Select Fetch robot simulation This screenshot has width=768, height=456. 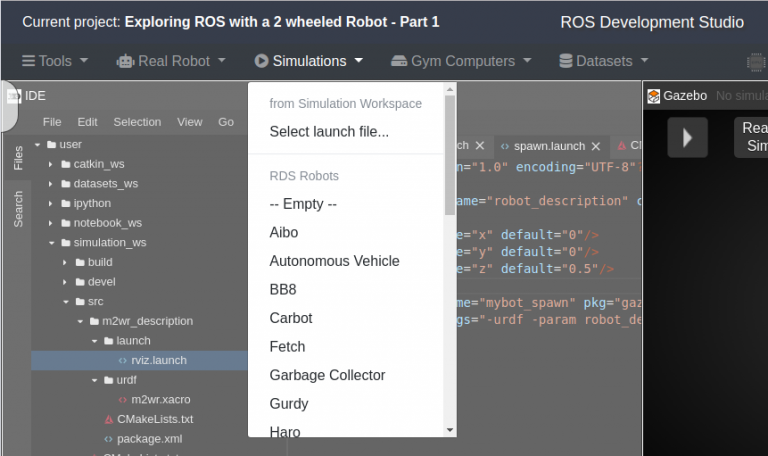click(x=287, y=347)
